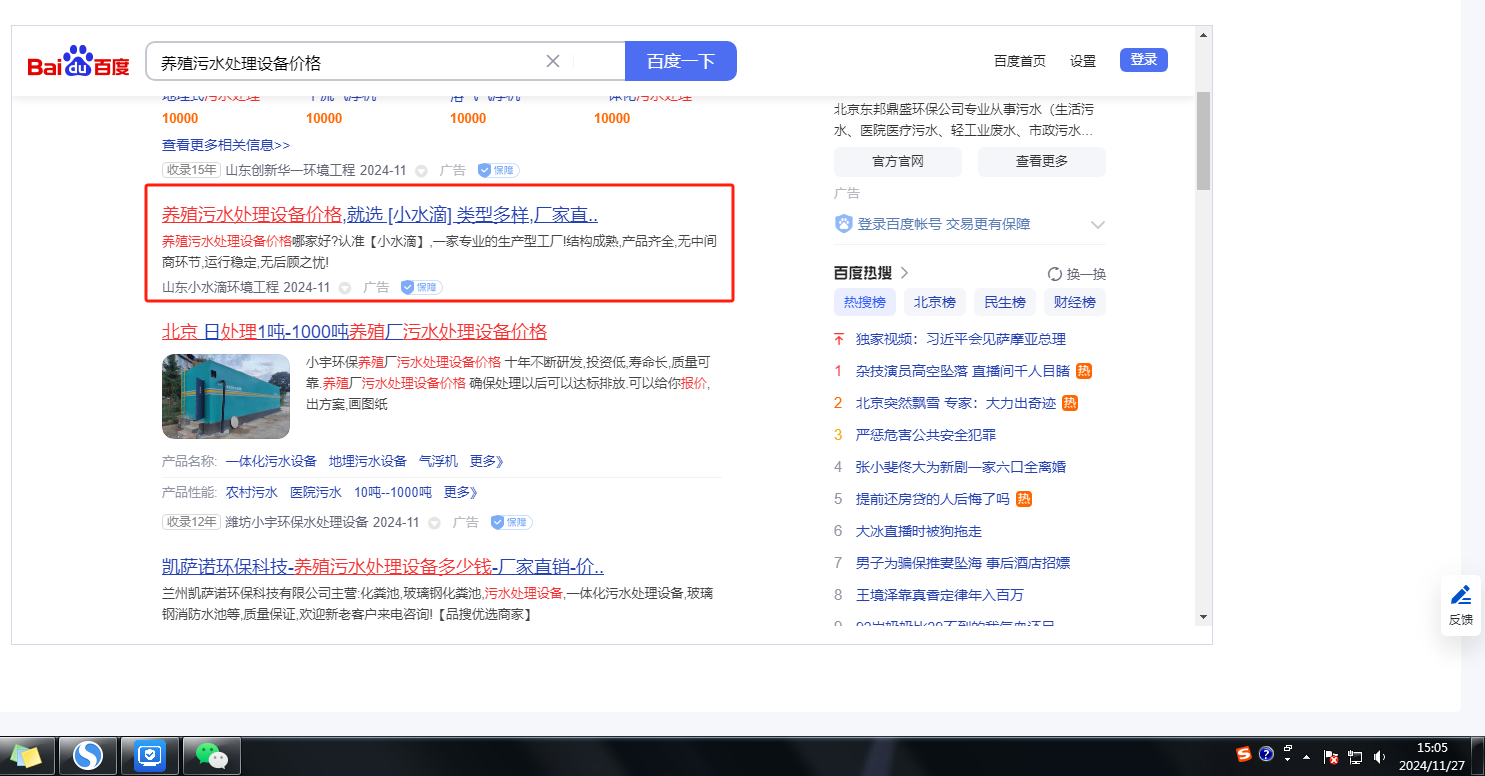
Task: Click the Sogou input method tray icon
Action: pos(1244,754)
